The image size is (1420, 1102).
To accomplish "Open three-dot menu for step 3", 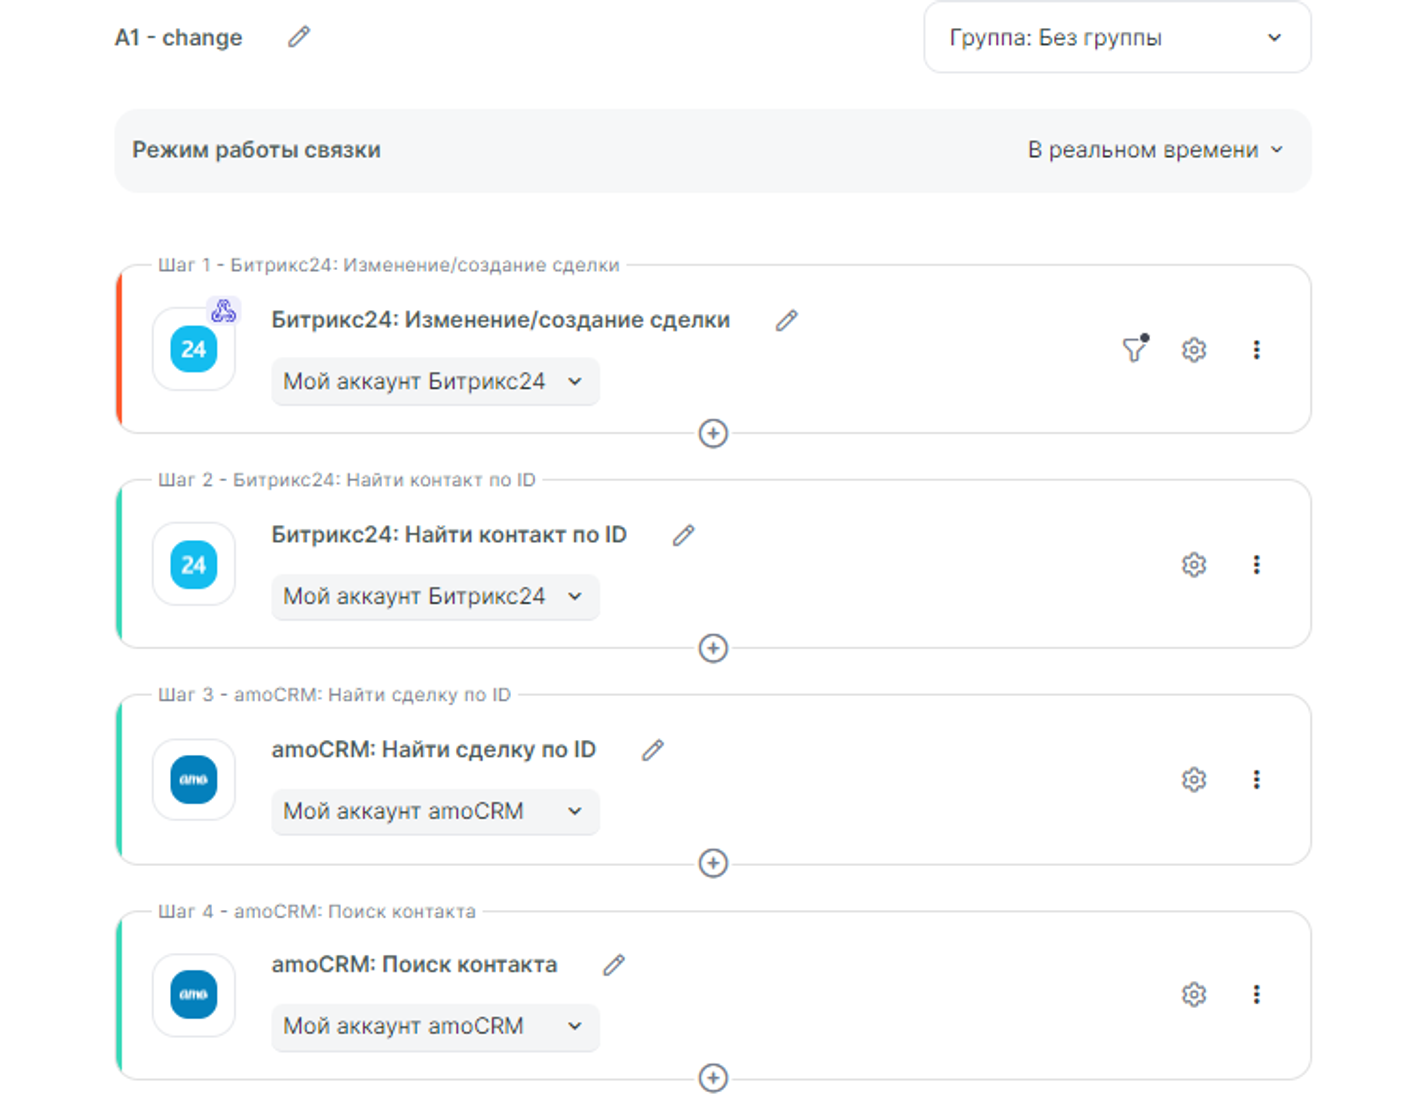I will tap(1256, 780).
